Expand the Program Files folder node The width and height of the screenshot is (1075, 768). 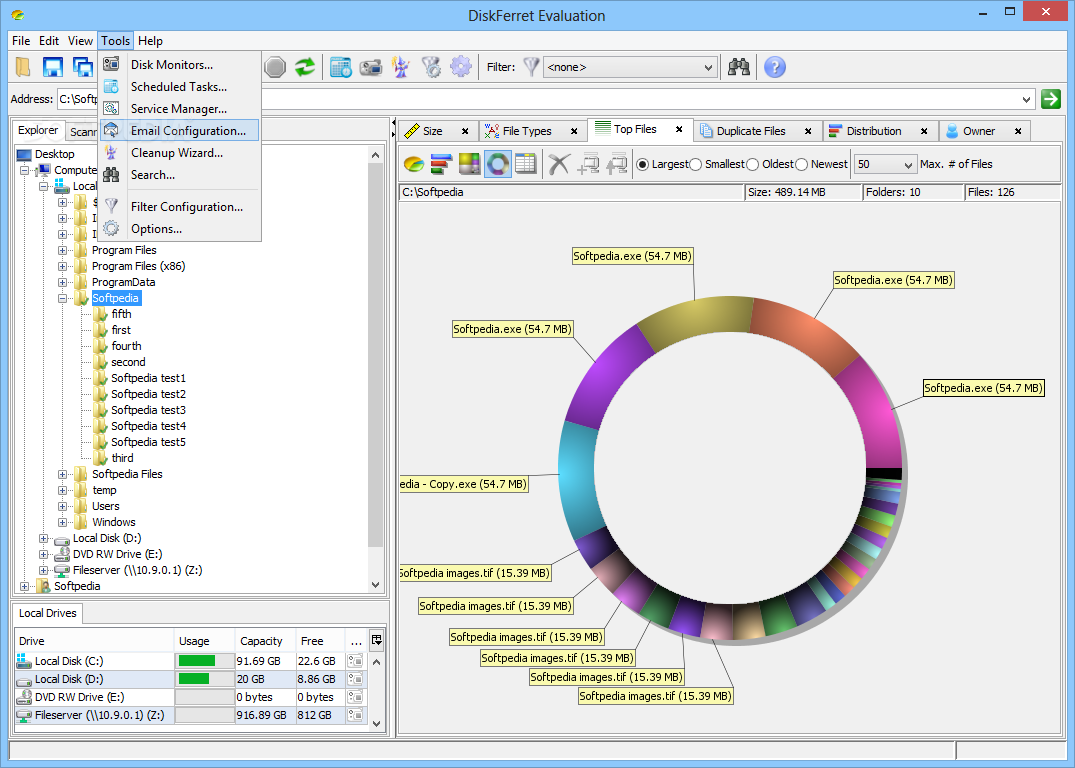click(62, 250)
